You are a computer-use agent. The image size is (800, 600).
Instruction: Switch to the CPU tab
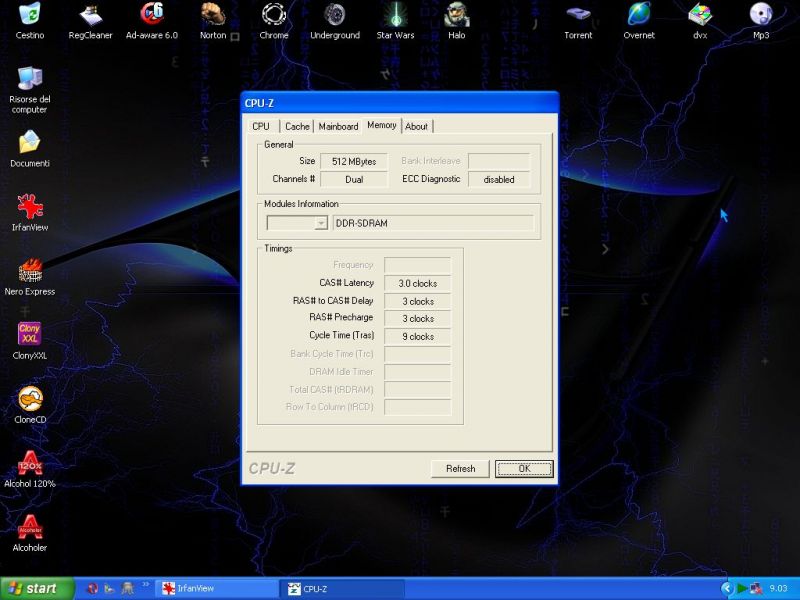point(261,126)
